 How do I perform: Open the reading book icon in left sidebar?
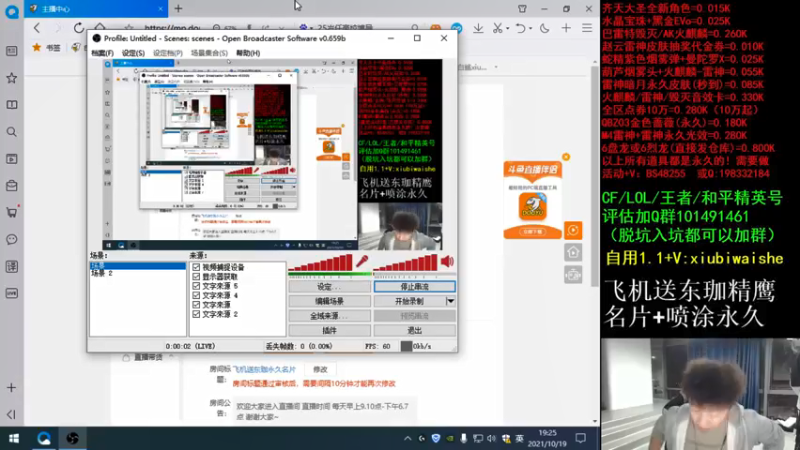coord(11,105)
